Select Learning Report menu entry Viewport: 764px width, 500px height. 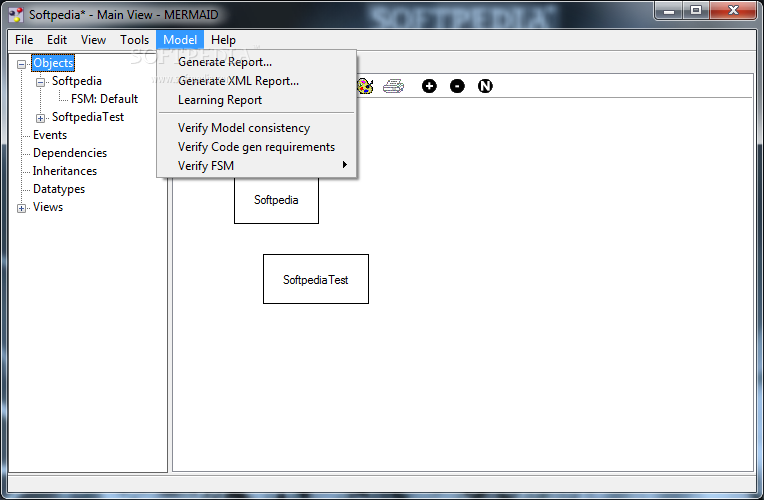256,100
